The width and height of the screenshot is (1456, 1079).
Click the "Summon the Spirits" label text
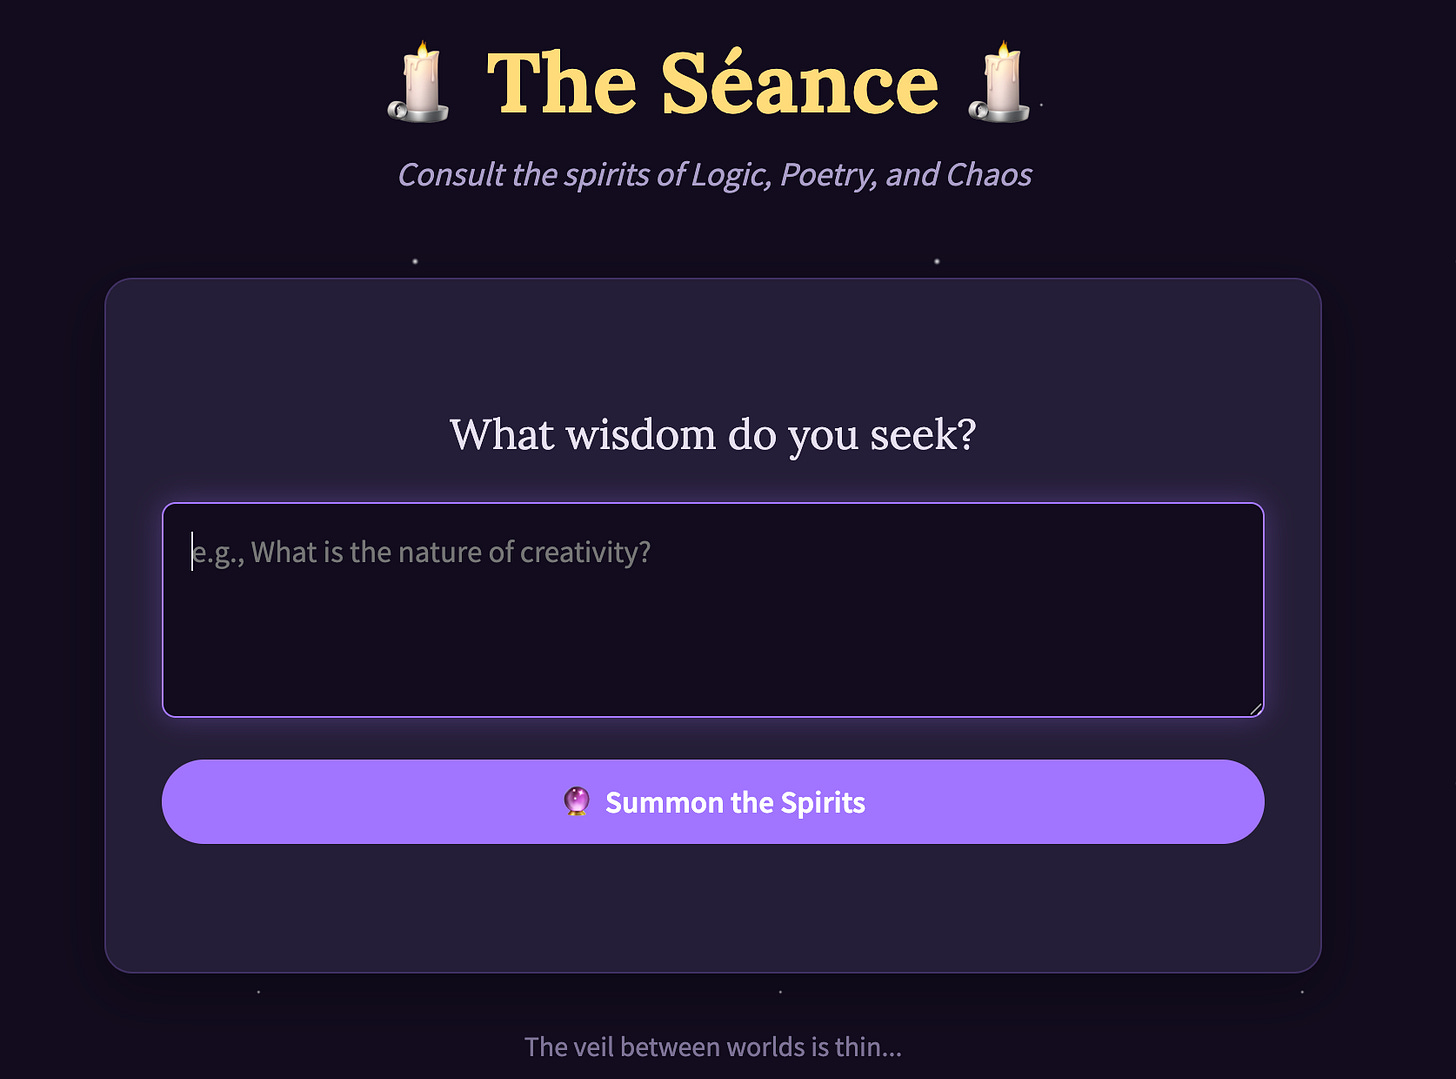(x=735, y=802)
